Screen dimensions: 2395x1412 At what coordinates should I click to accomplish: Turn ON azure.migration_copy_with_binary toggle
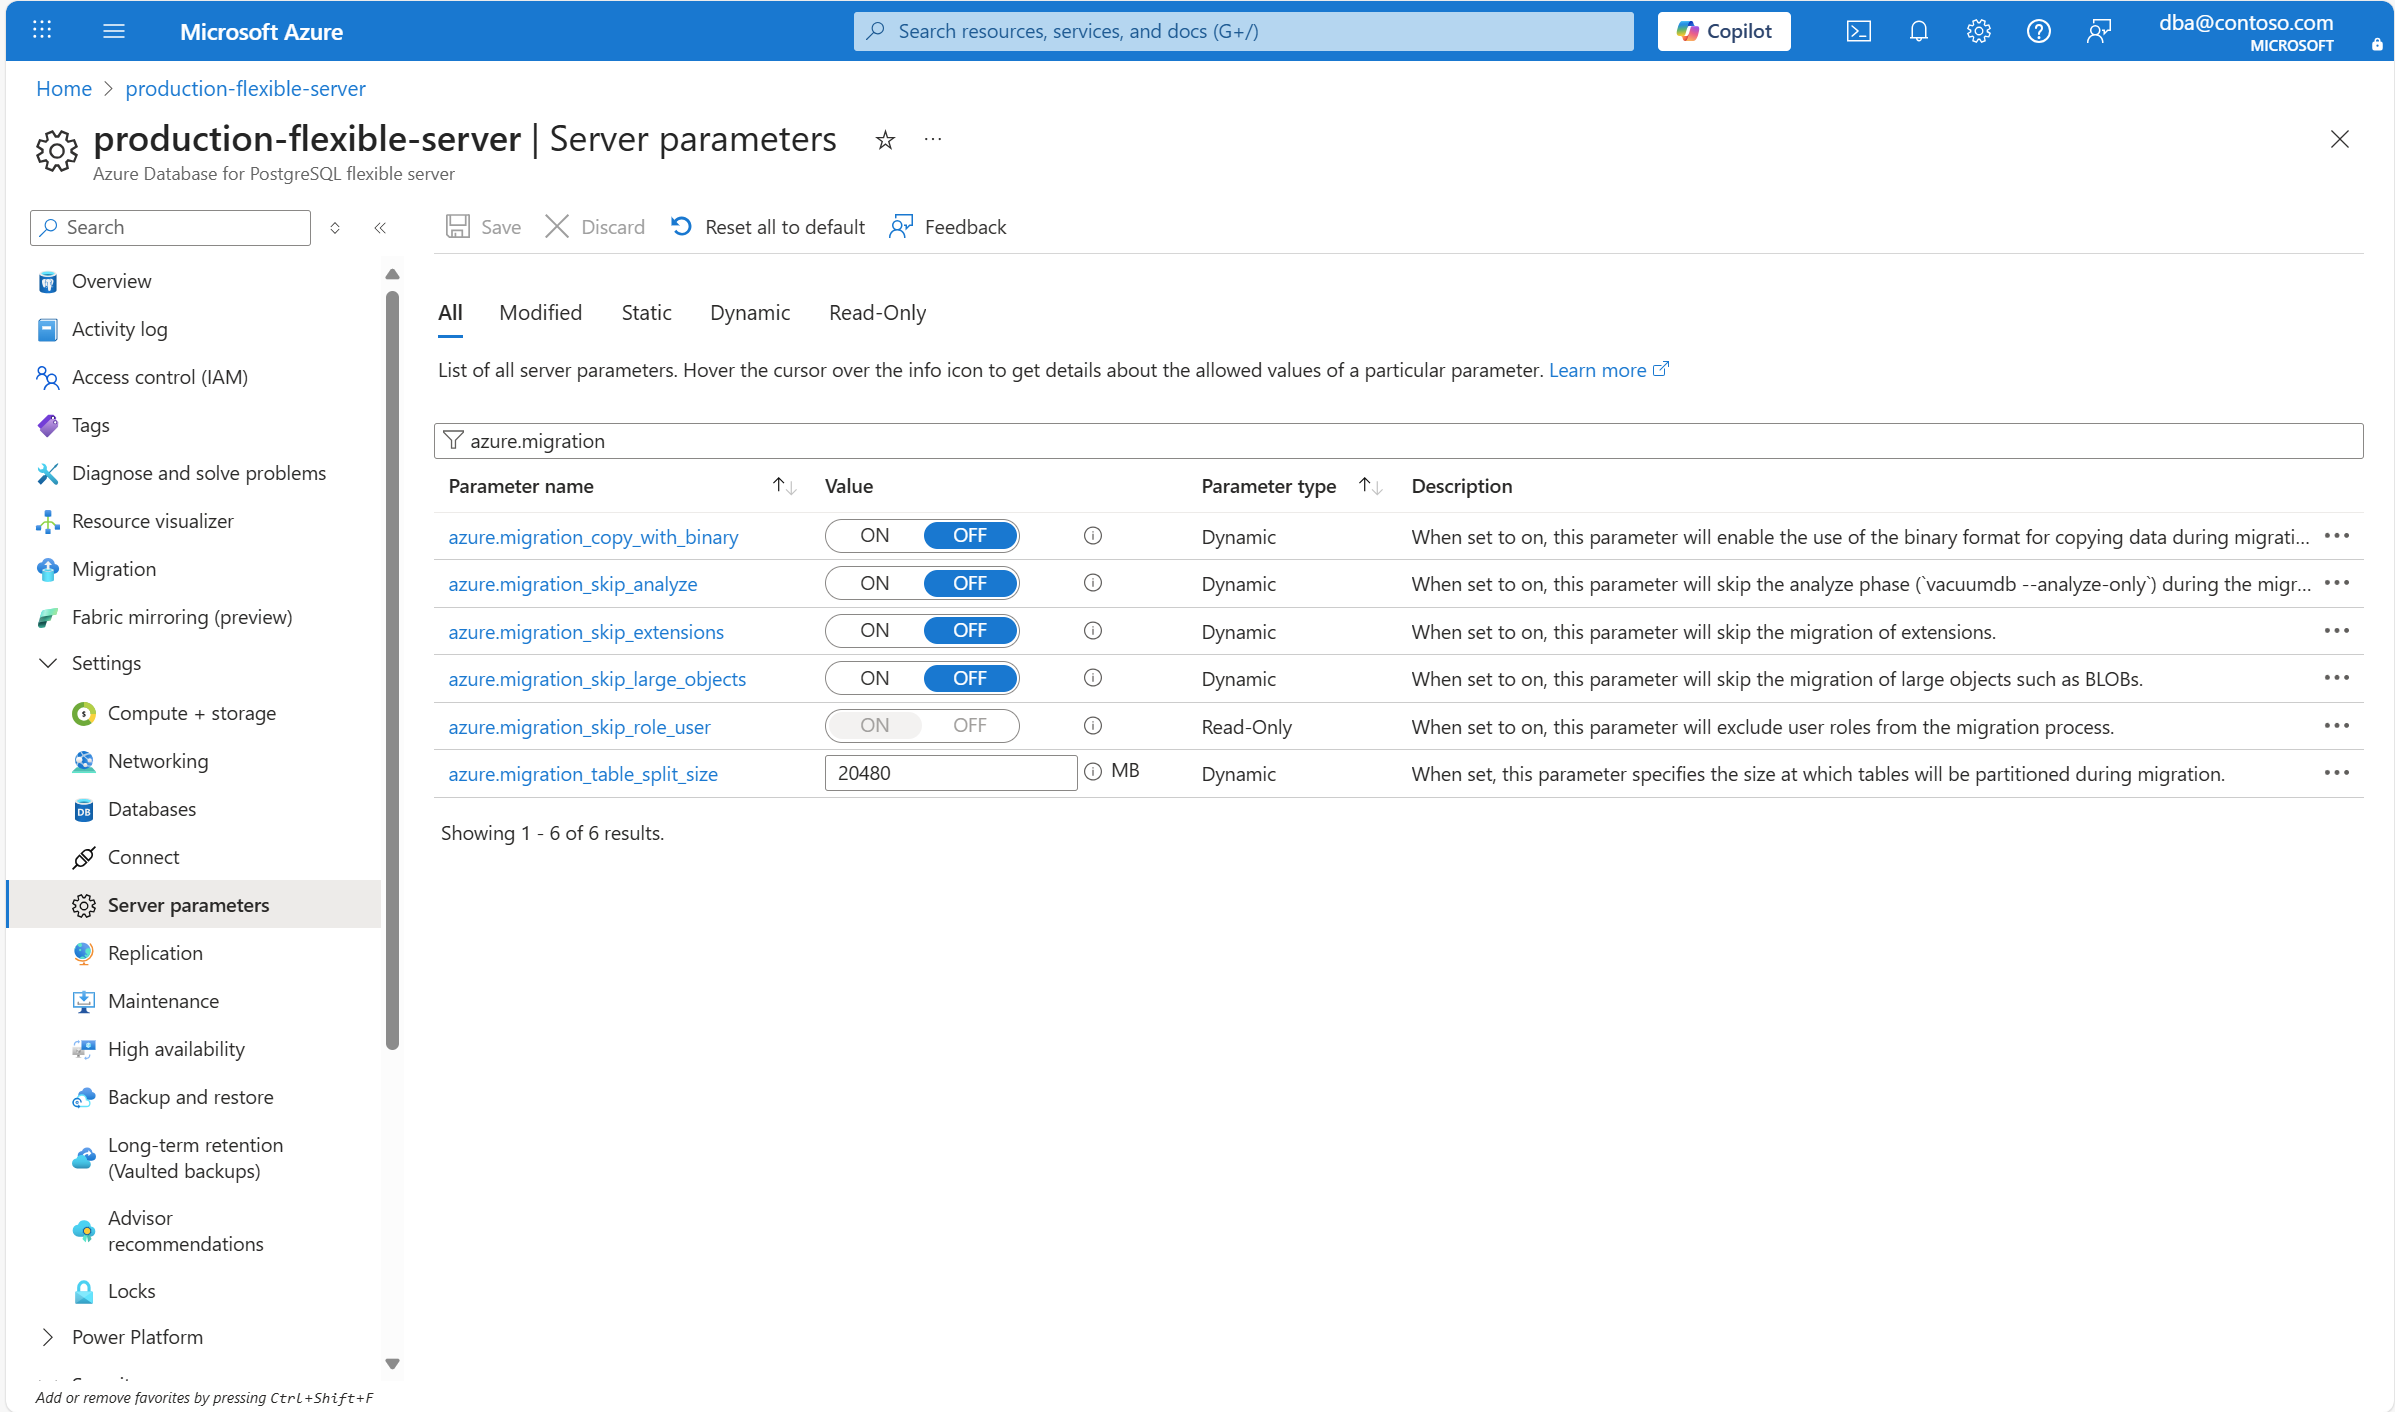click(x=875, y=536)
